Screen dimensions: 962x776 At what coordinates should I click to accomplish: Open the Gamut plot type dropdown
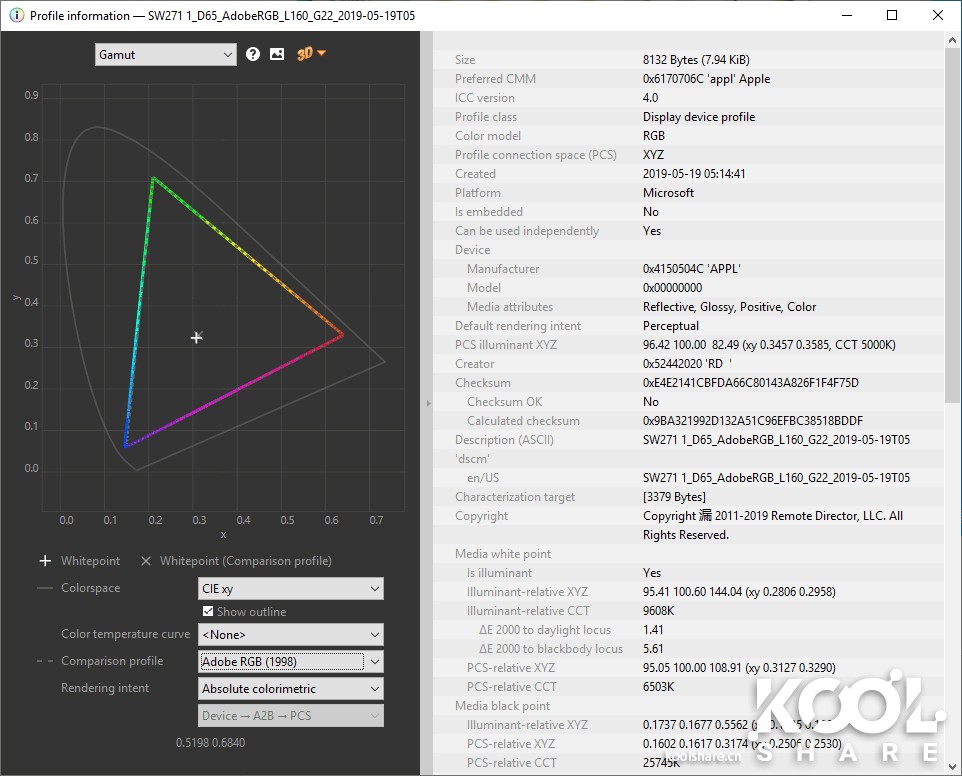[166, 55]
